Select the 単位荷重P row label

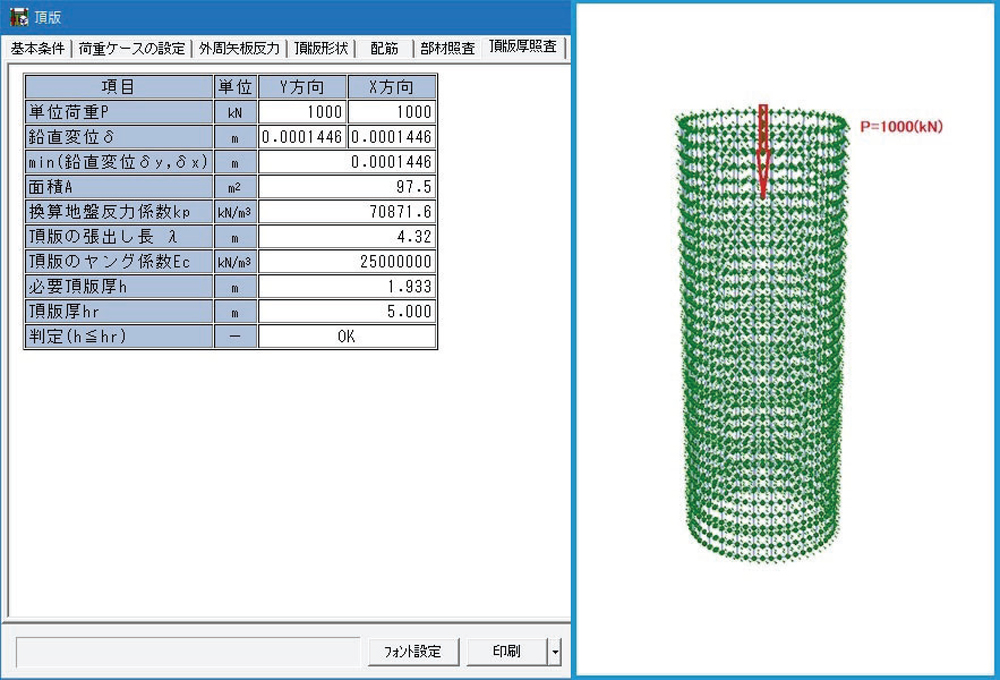click(118, 112)
